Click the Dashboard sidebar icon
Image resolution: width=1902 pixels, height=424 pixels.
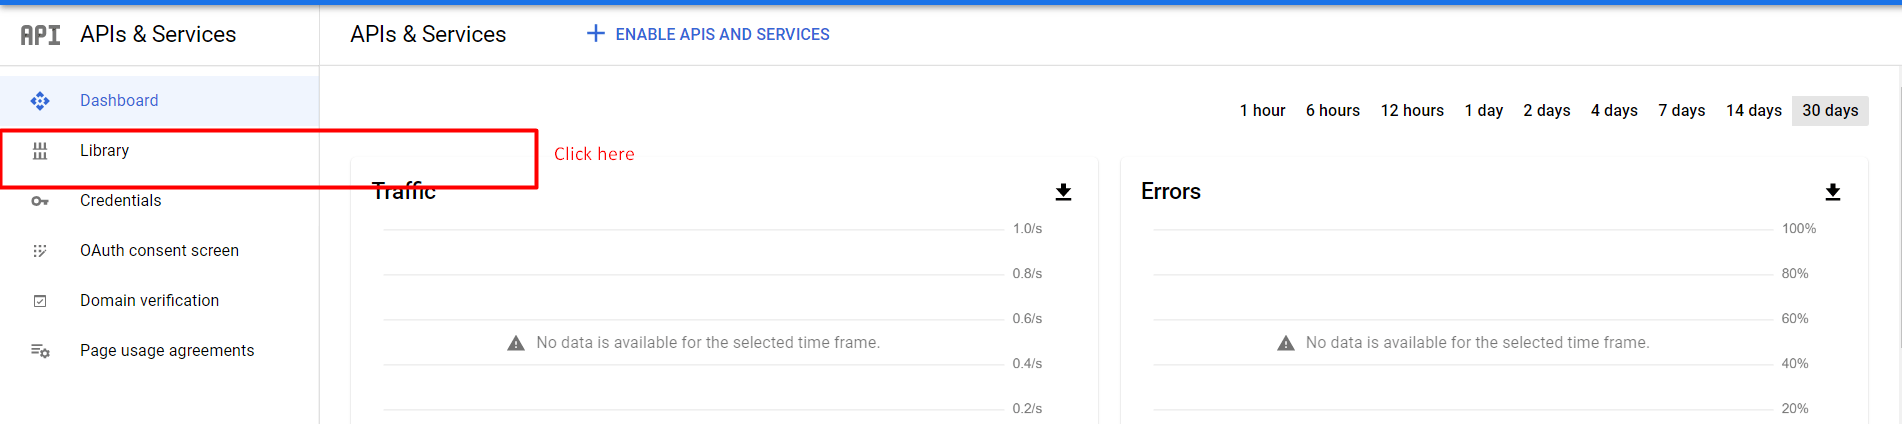[40, 101]
